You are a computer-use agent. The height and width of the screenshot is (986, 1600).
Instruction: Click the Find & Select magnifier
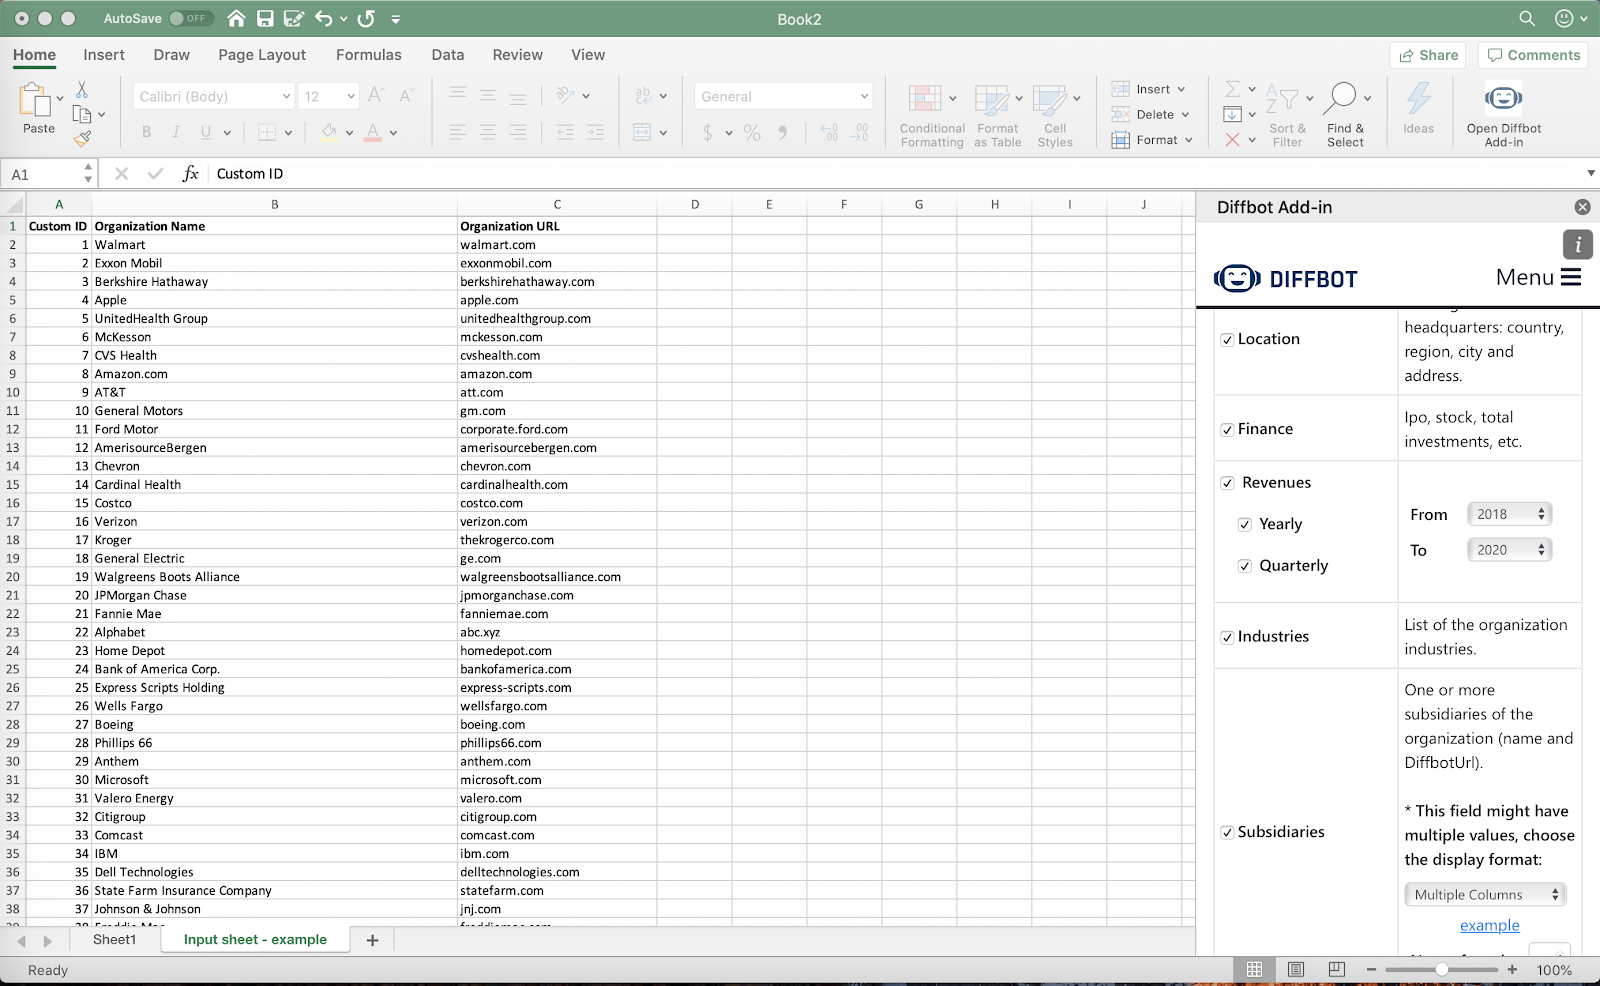[x=1340, y=97]
